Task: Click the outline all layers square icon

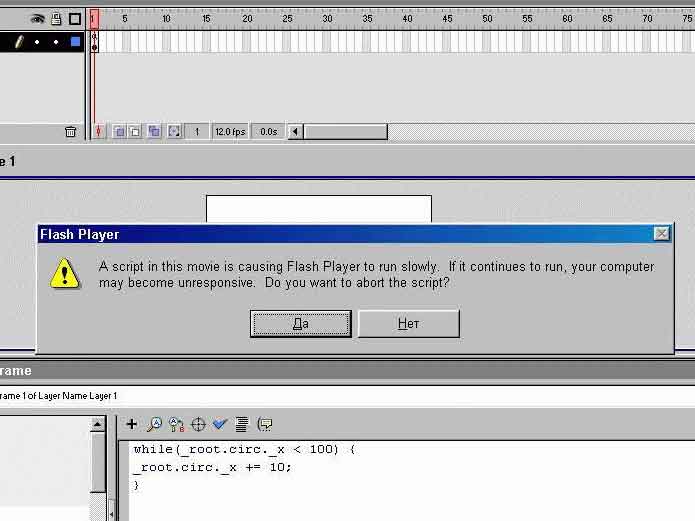Action: click(x=75, y=19)
